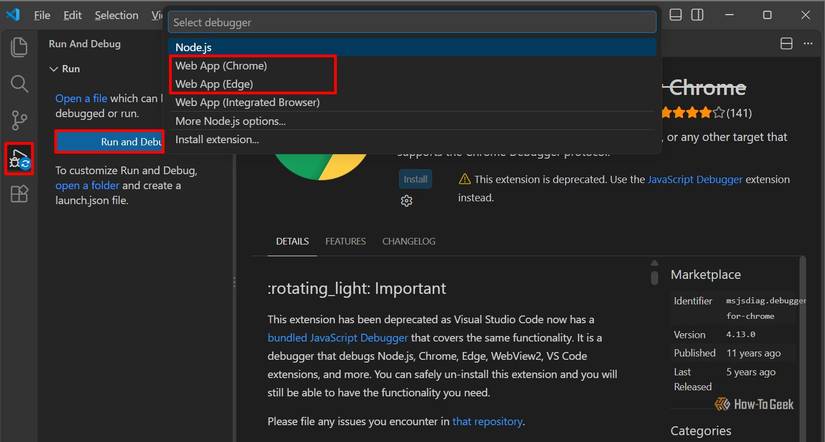Click the Marketplace heading
This screenshot has width=825, height=442.
pos(706,275)
